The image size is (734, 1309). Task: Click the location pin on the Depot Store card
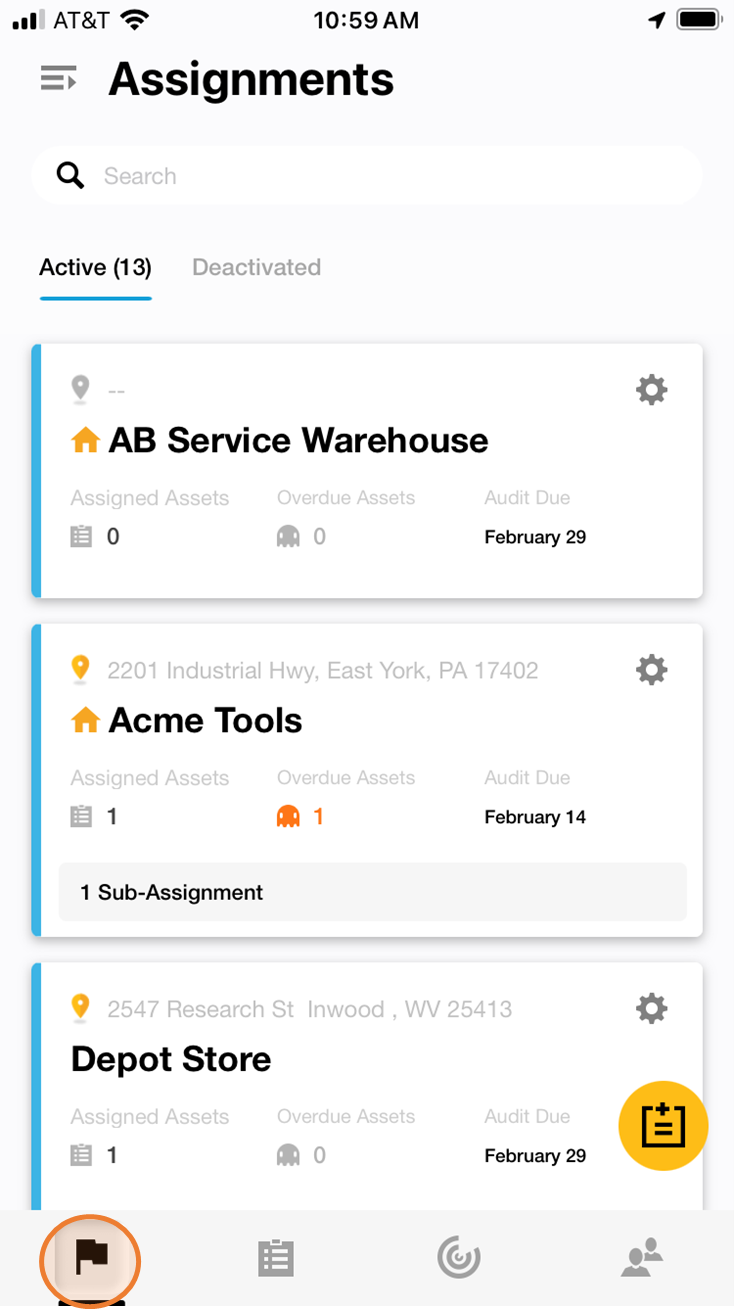(x=81, y=1007)
